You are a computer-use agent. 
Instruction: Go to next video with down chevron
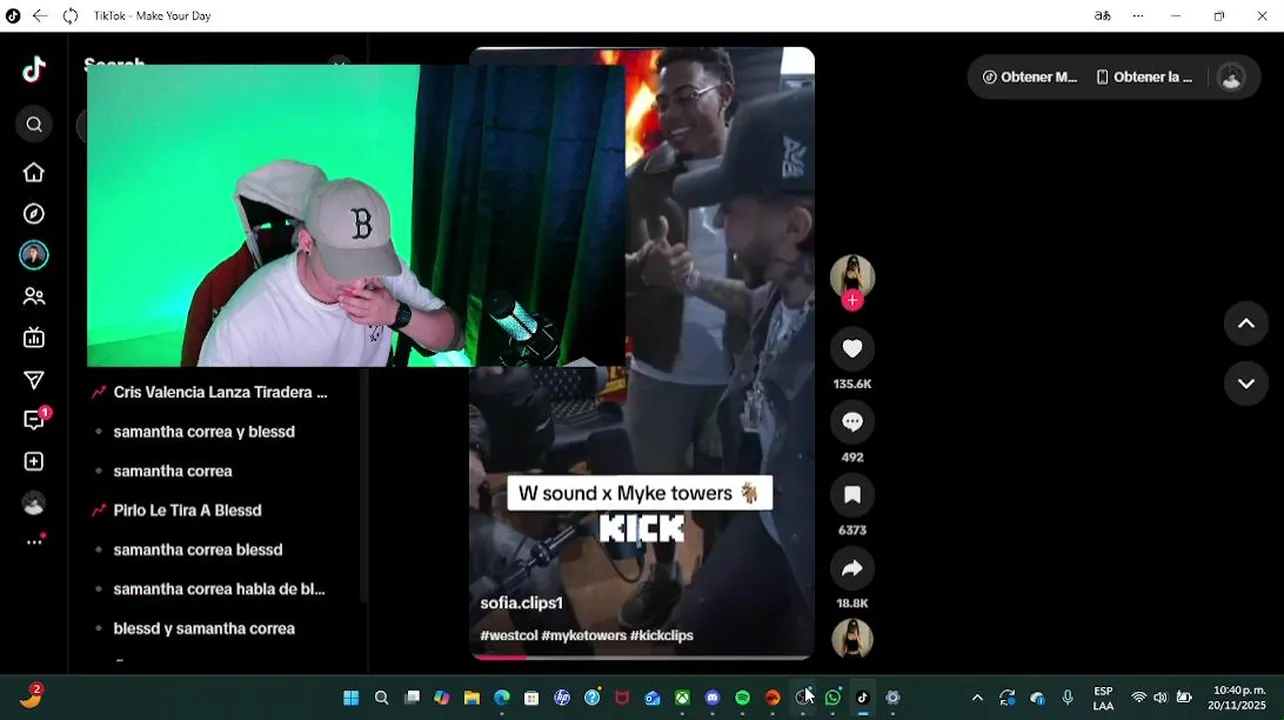(1246, 383)
